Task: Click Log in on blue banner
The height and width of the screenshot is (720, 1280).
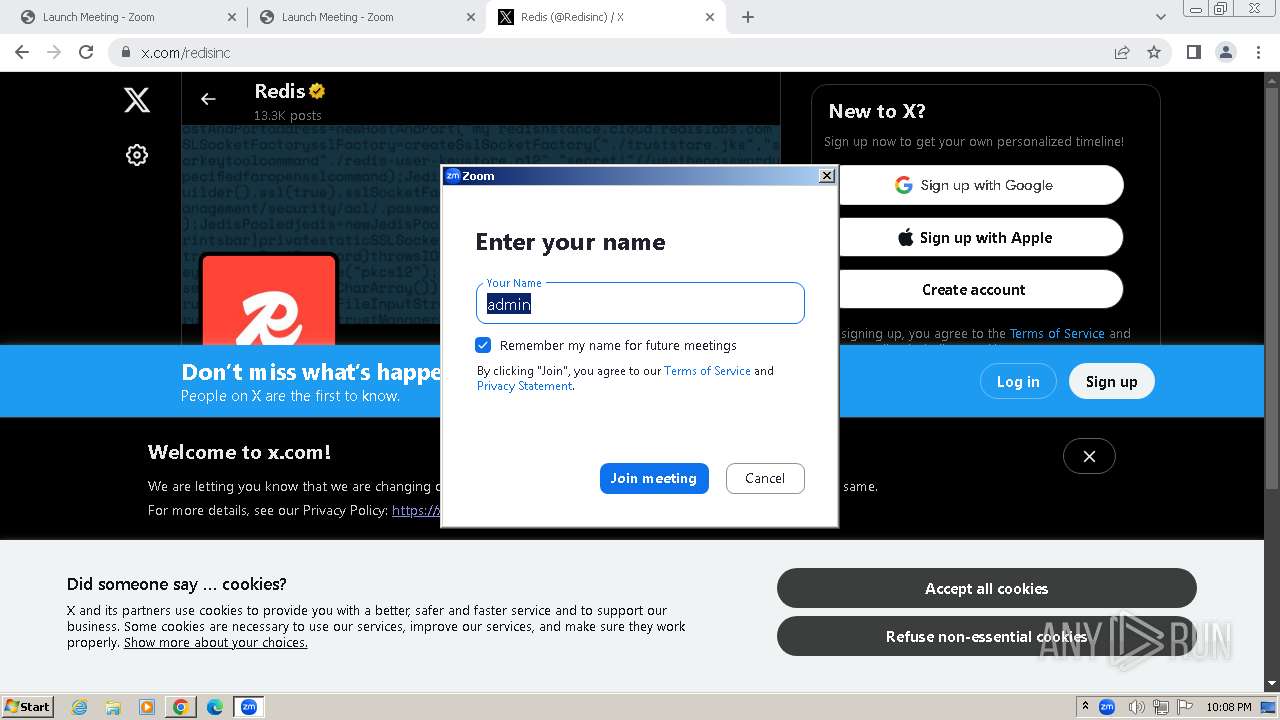Action: pos(1018,381)
